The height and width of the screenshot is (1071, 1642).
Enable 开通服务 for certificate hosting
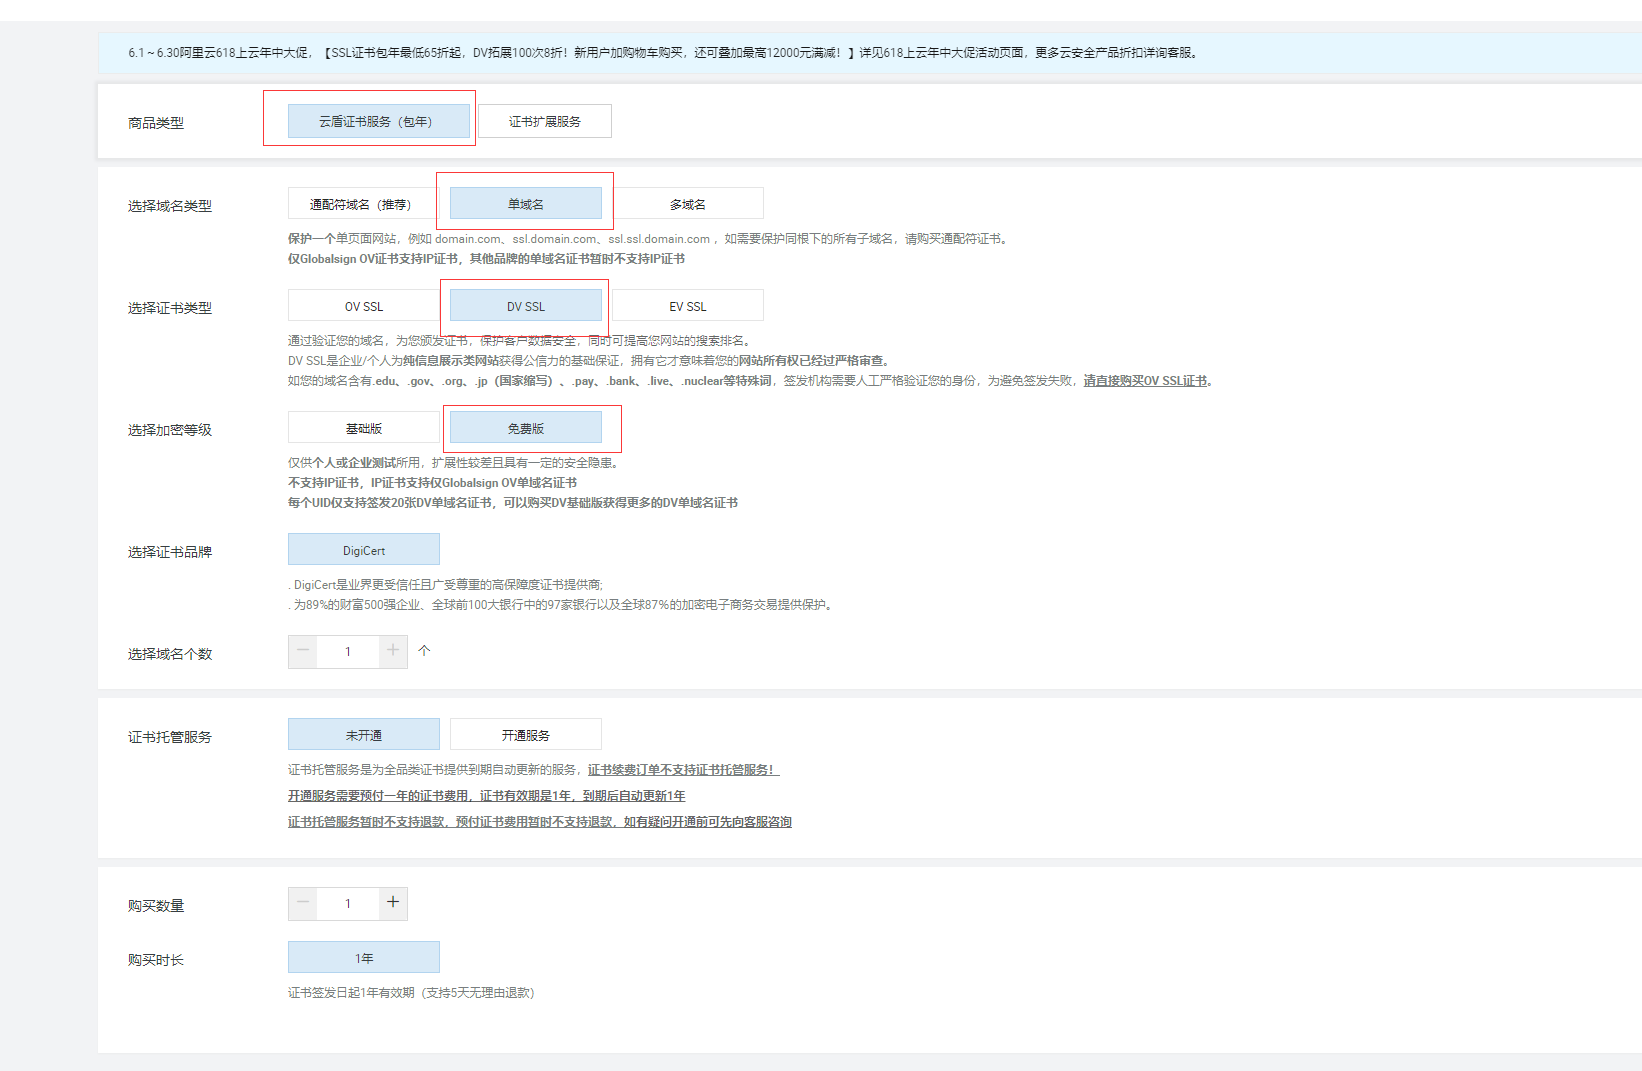coord(525,733)
